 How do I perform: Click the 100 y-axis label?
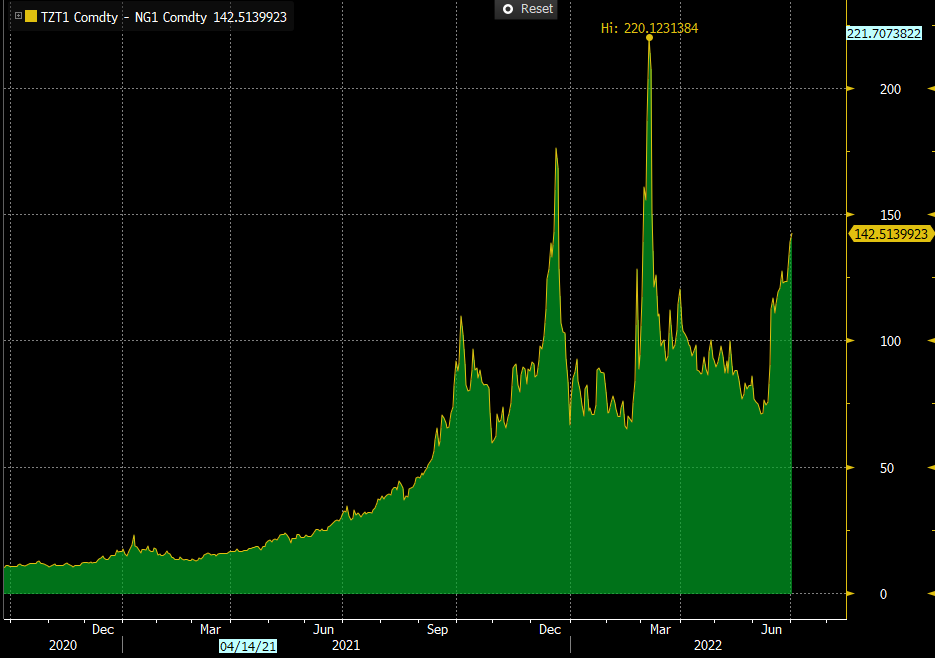(x=890, y=341)
